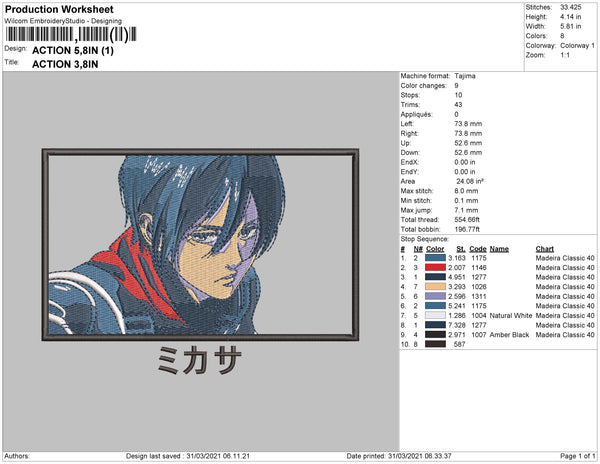This screenshot has width=600, height=464.
Task: Click the Chart column header
Action: tap(545, 249)
